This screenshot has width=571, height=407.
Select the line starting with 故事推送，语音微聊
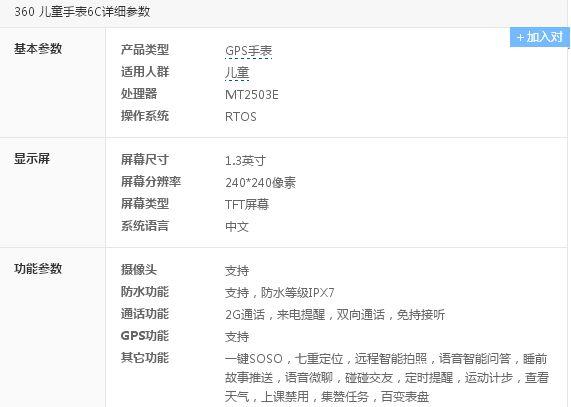[x=387, y=378]
